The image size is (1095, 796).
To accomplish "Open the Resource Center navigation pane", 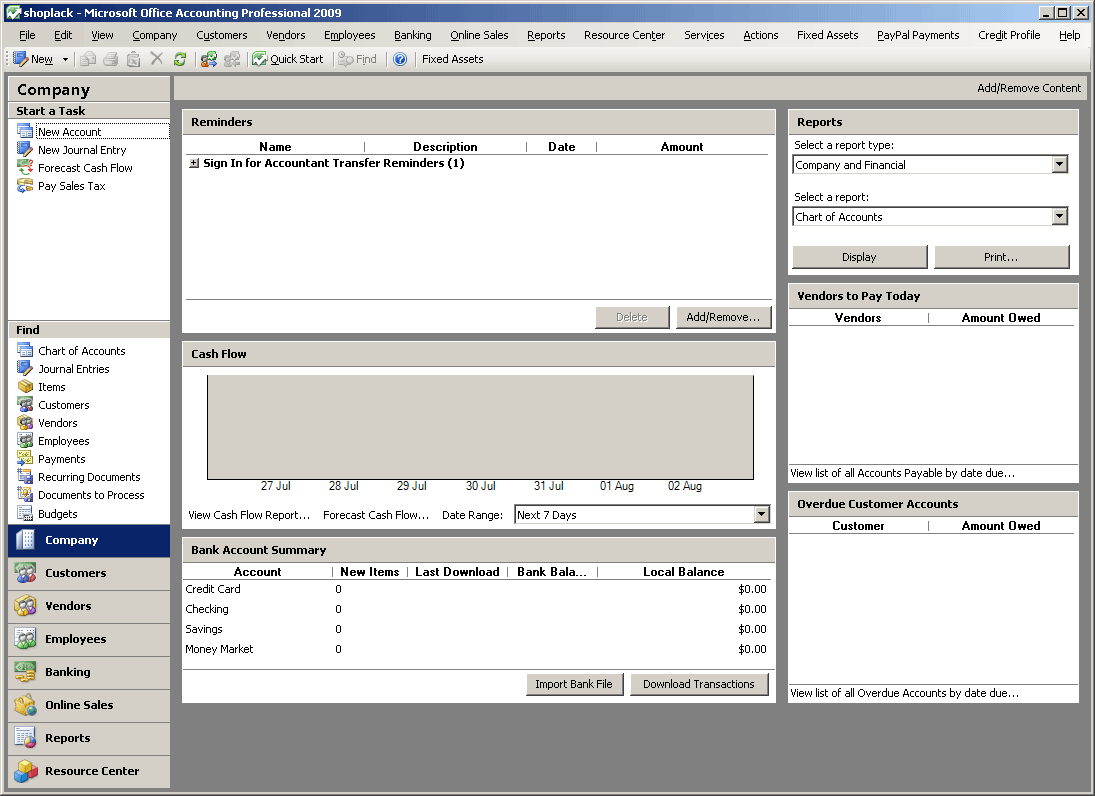I will (89, 771).
